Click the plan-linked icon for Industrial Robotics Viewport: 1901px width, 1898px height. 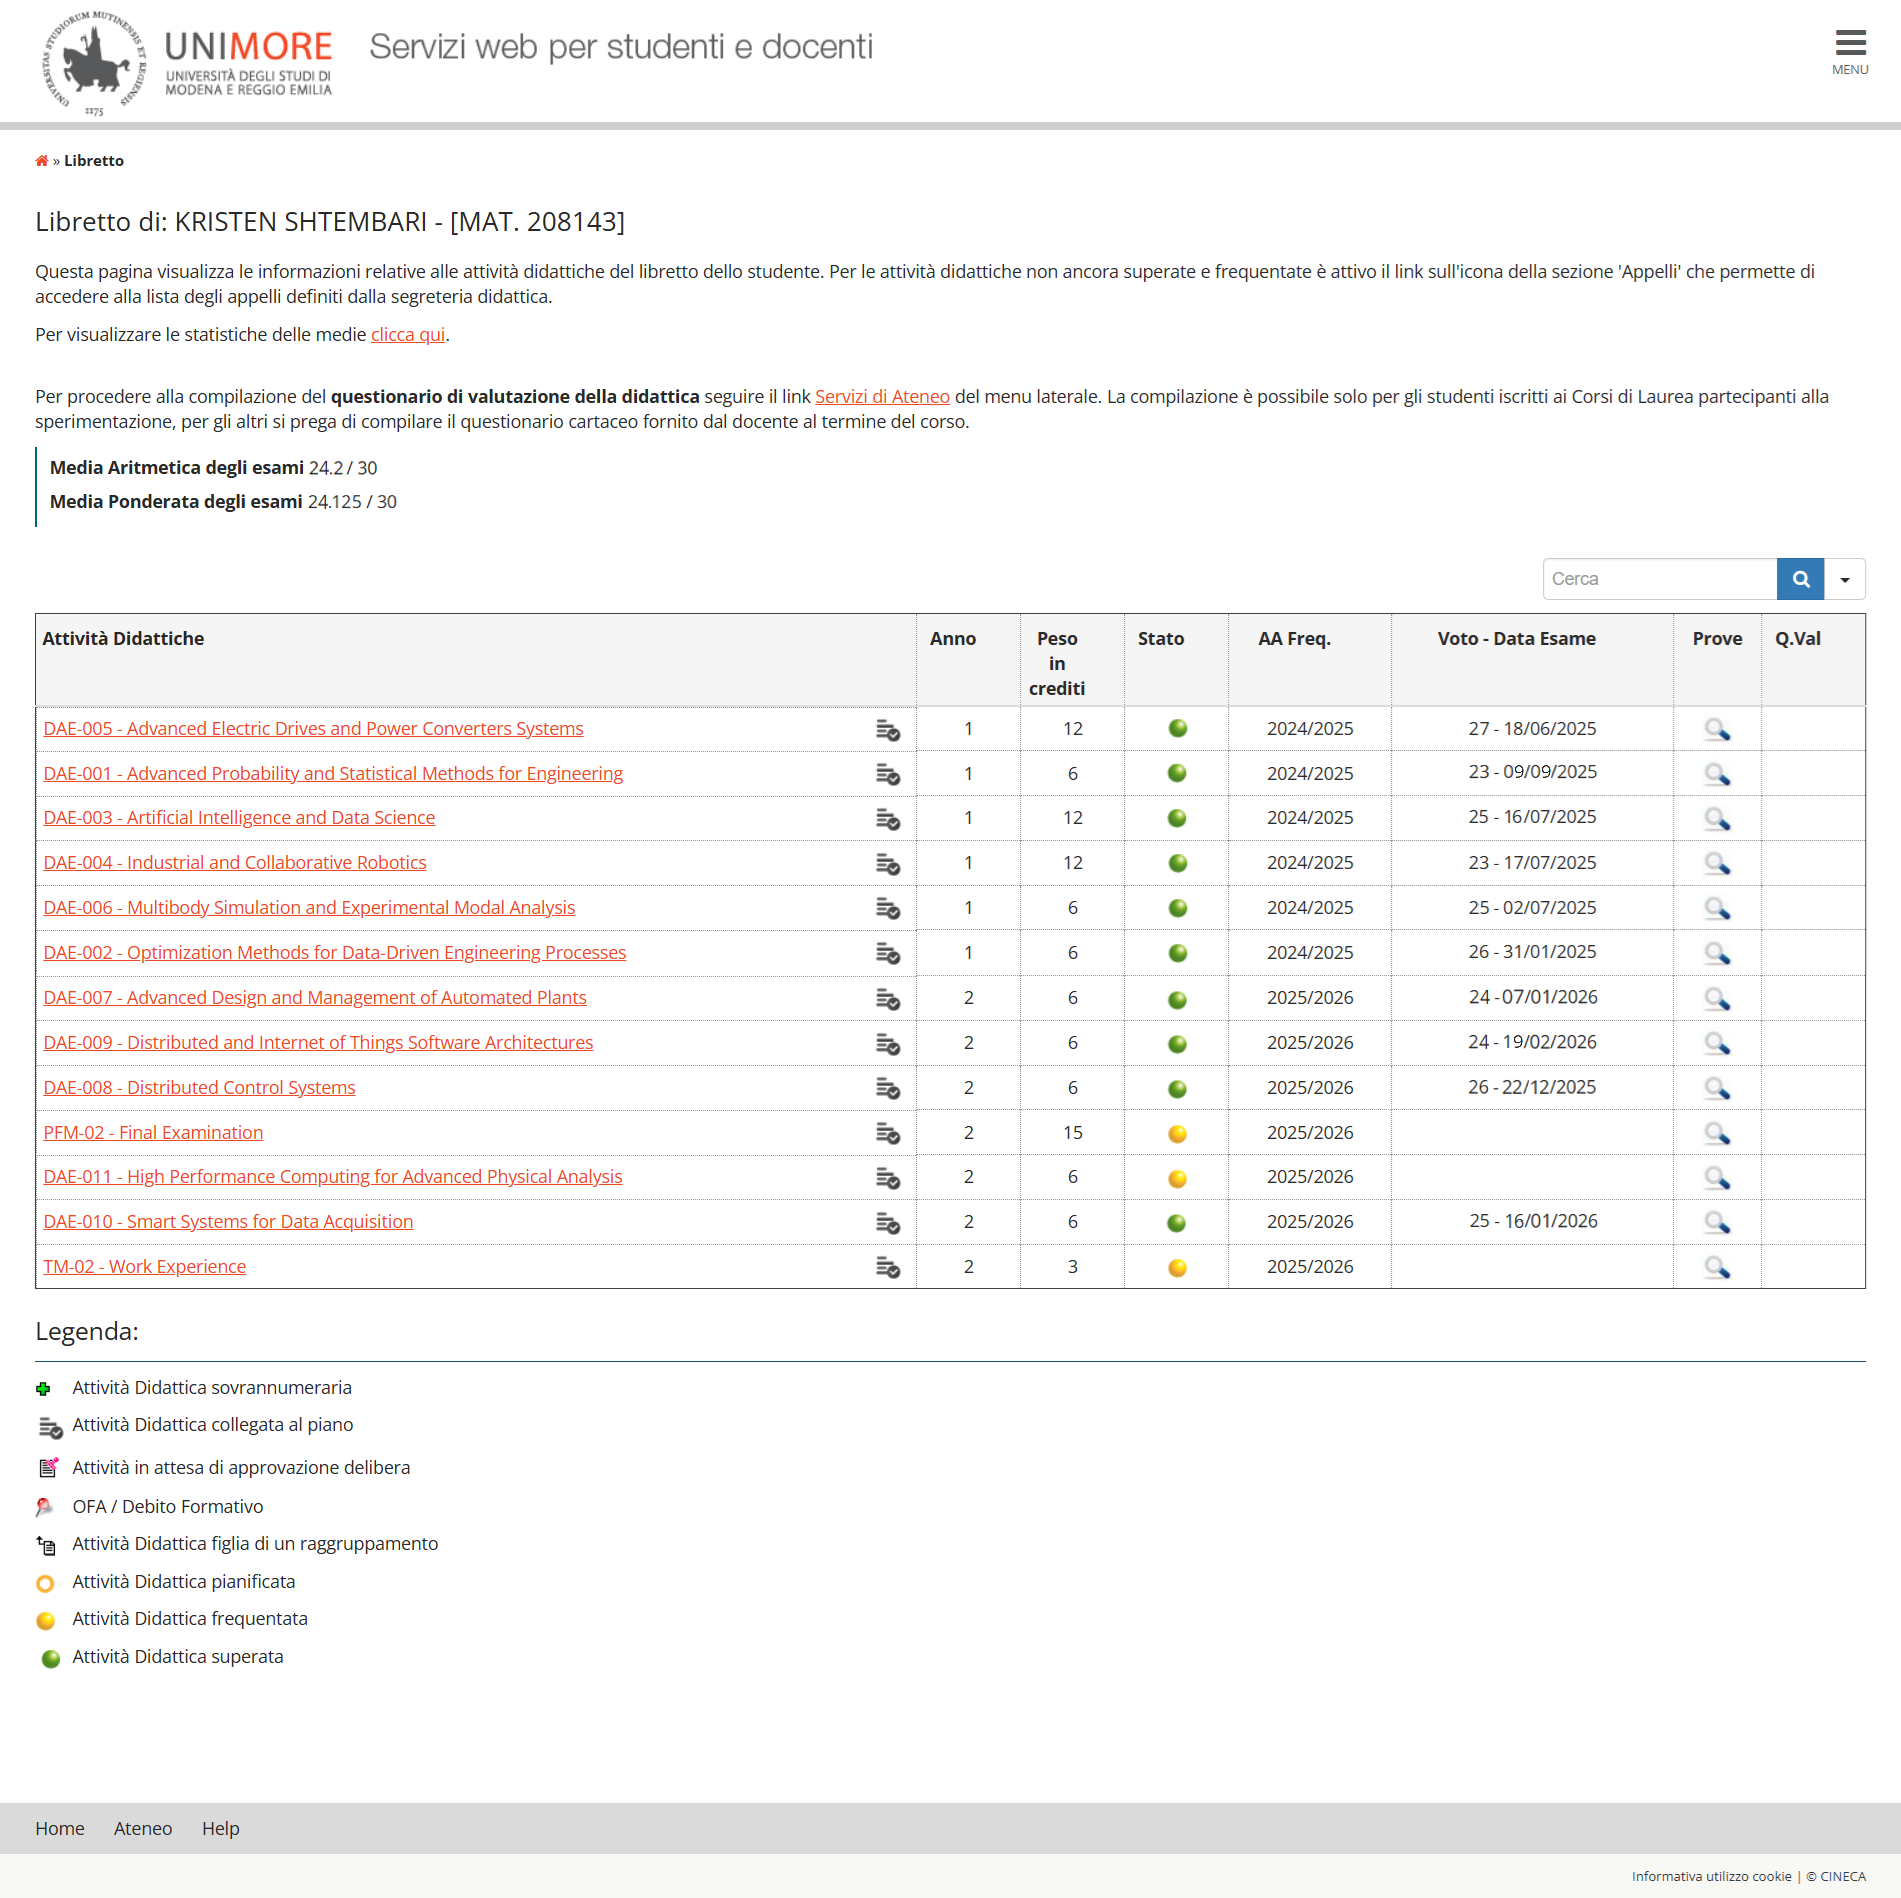coord(887,864)
